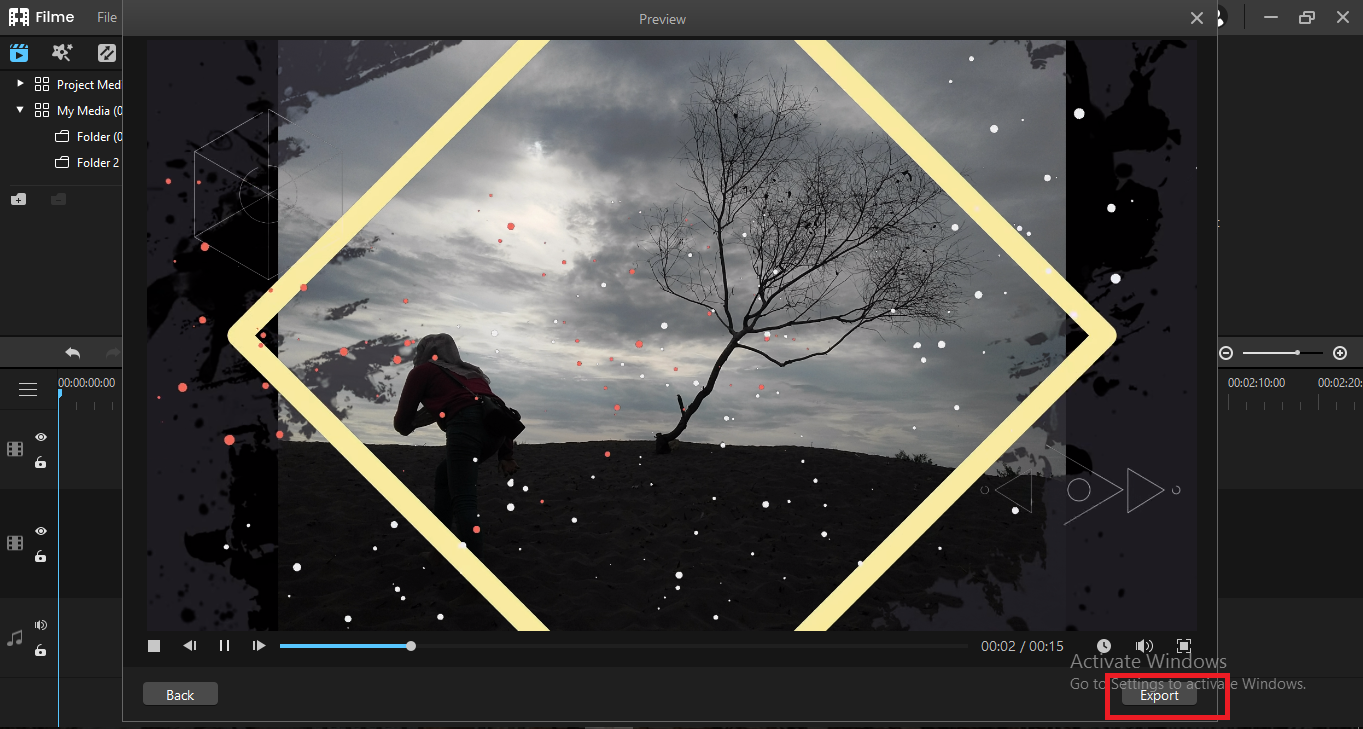This screenshot has width=1363, height=729.
Task: Export the project video
Action: click(x=1158, y=695)
